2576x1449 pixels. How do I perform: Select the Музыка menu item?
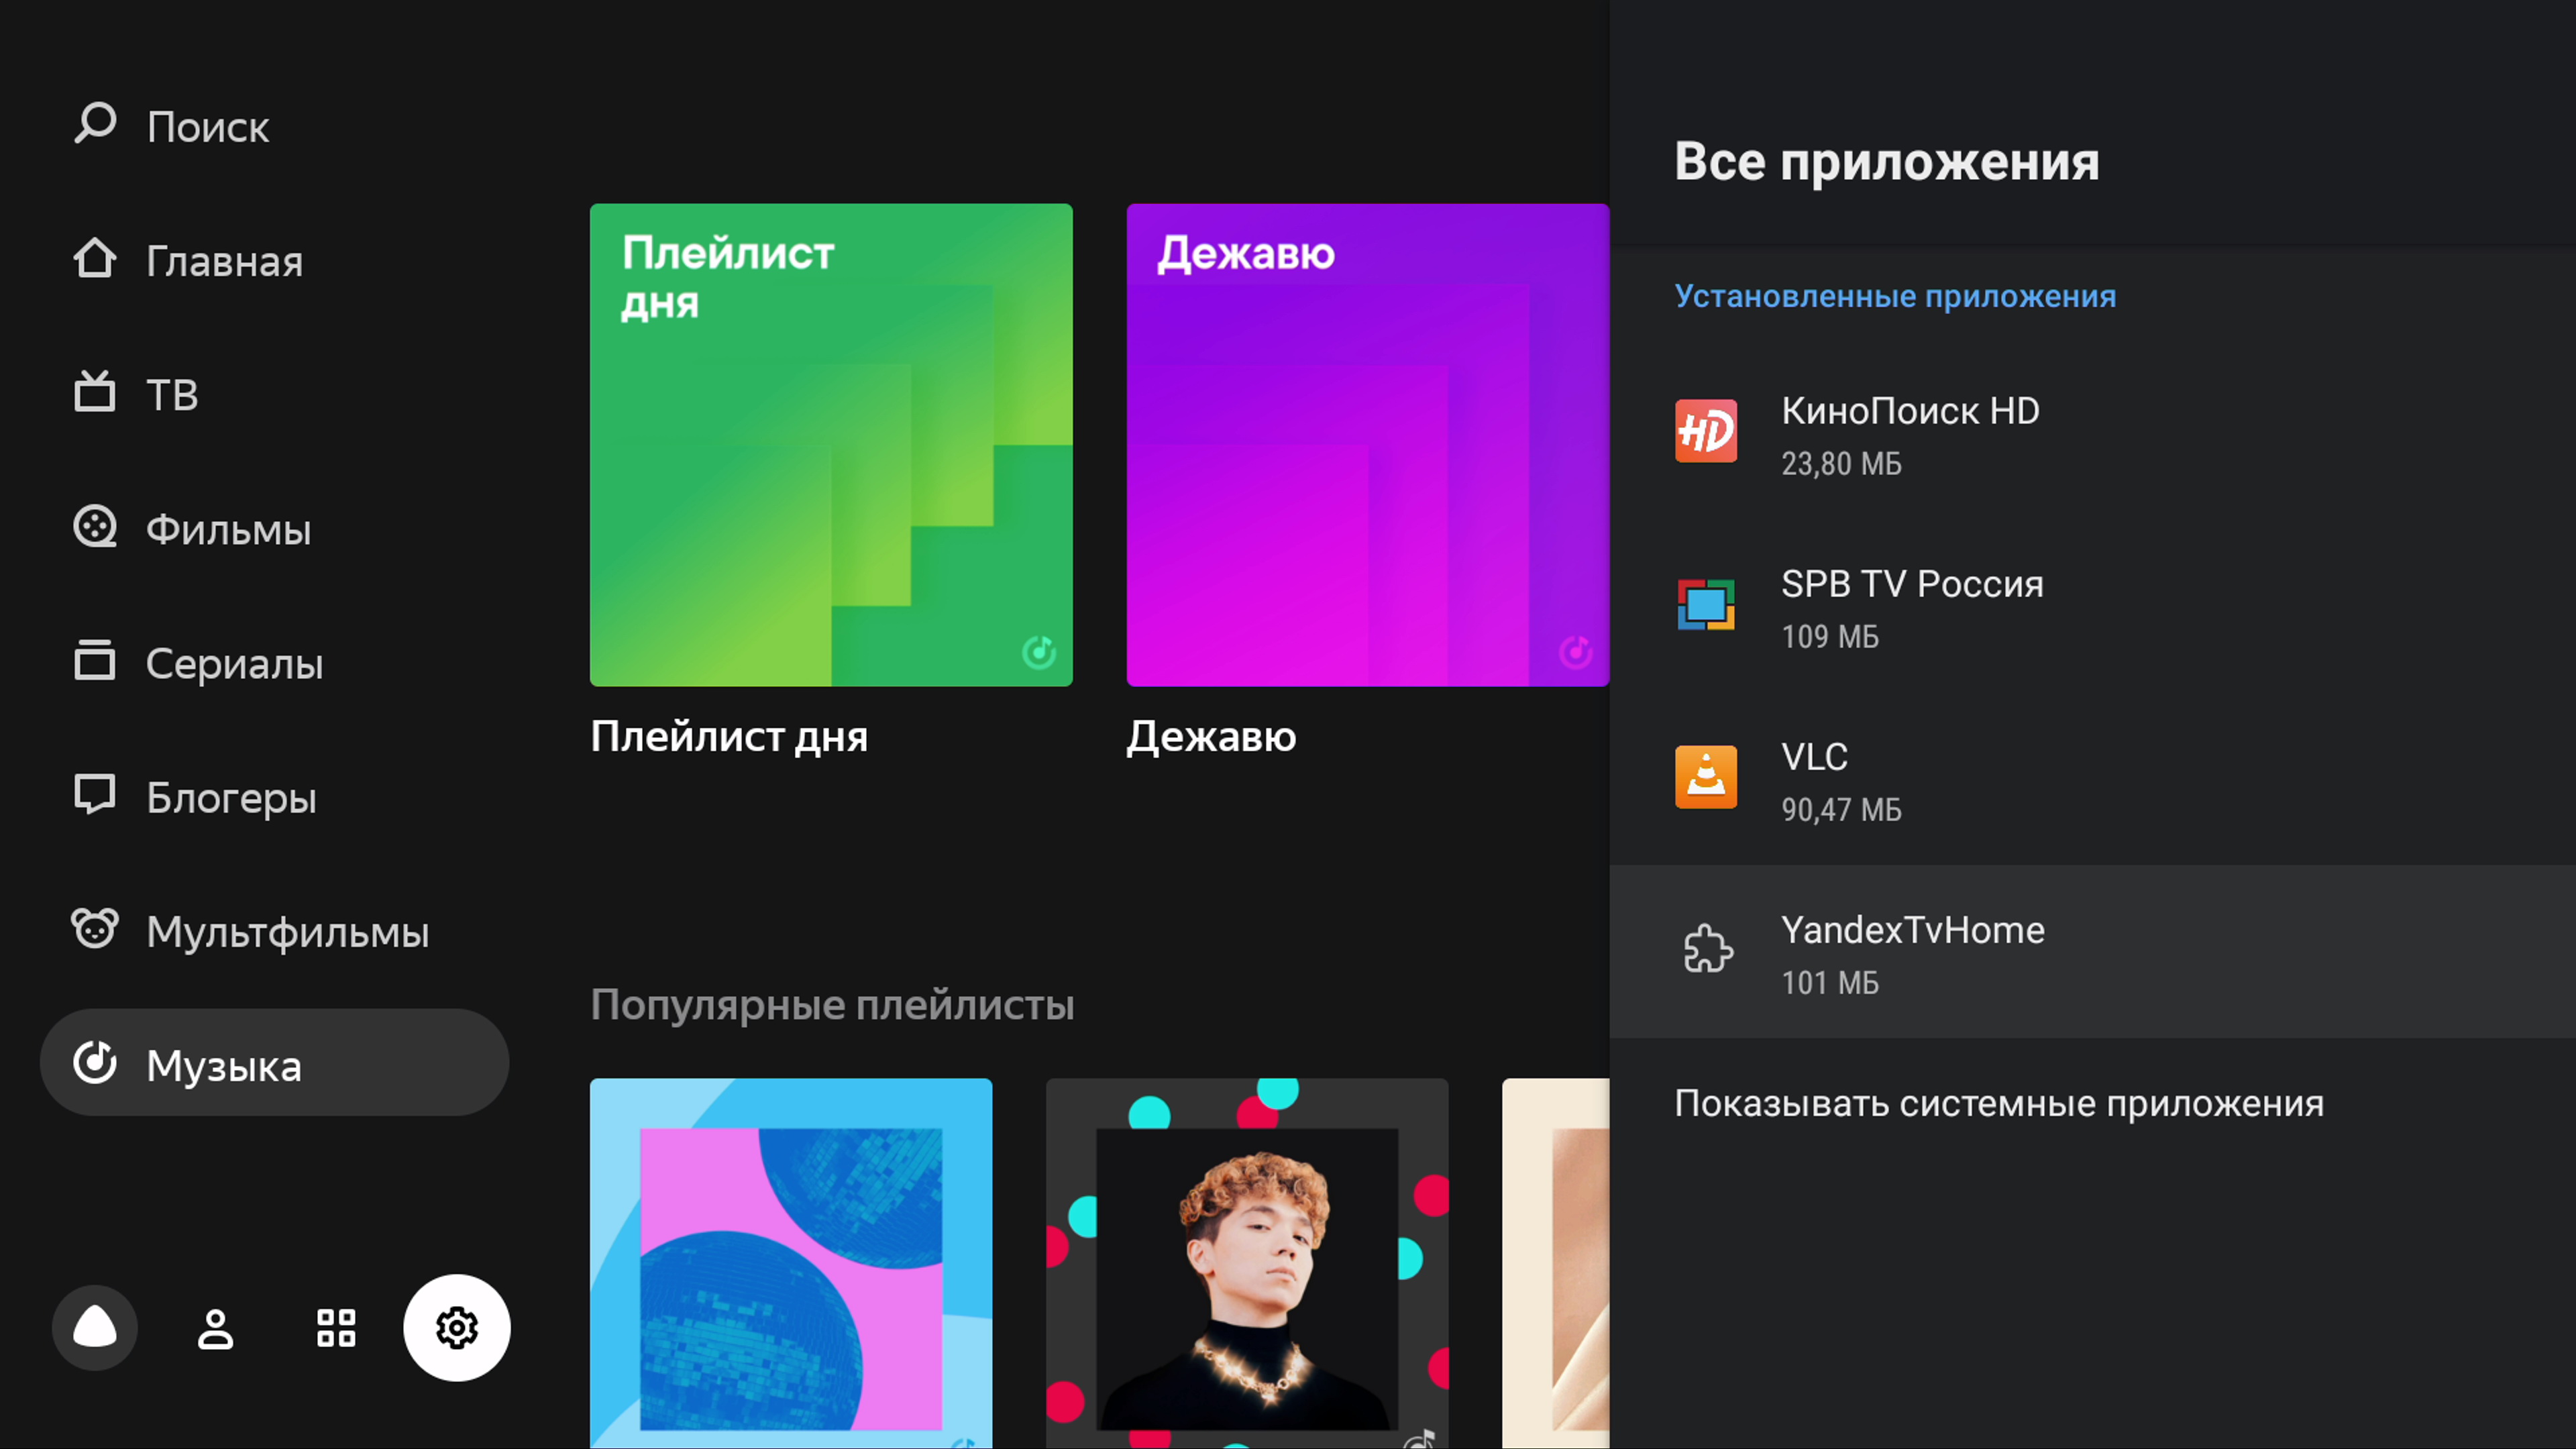(274, 1062)
